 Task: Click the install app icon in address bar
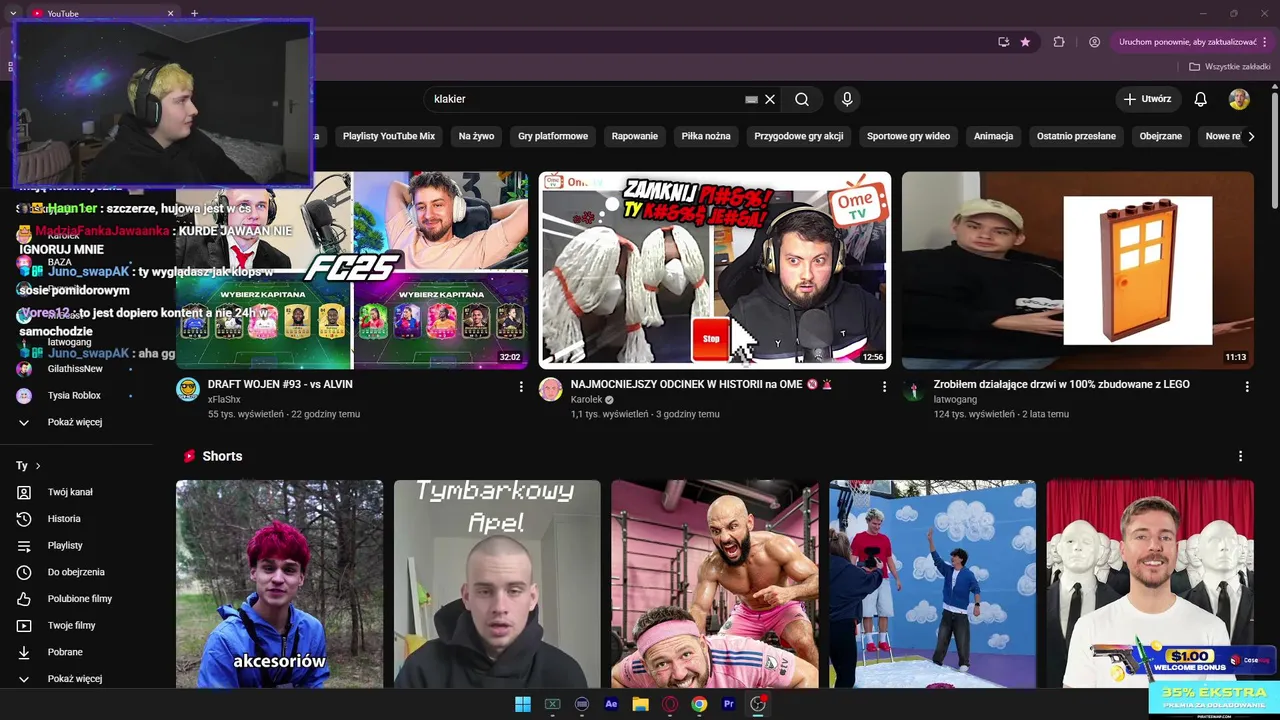(x=1003, y=42)
